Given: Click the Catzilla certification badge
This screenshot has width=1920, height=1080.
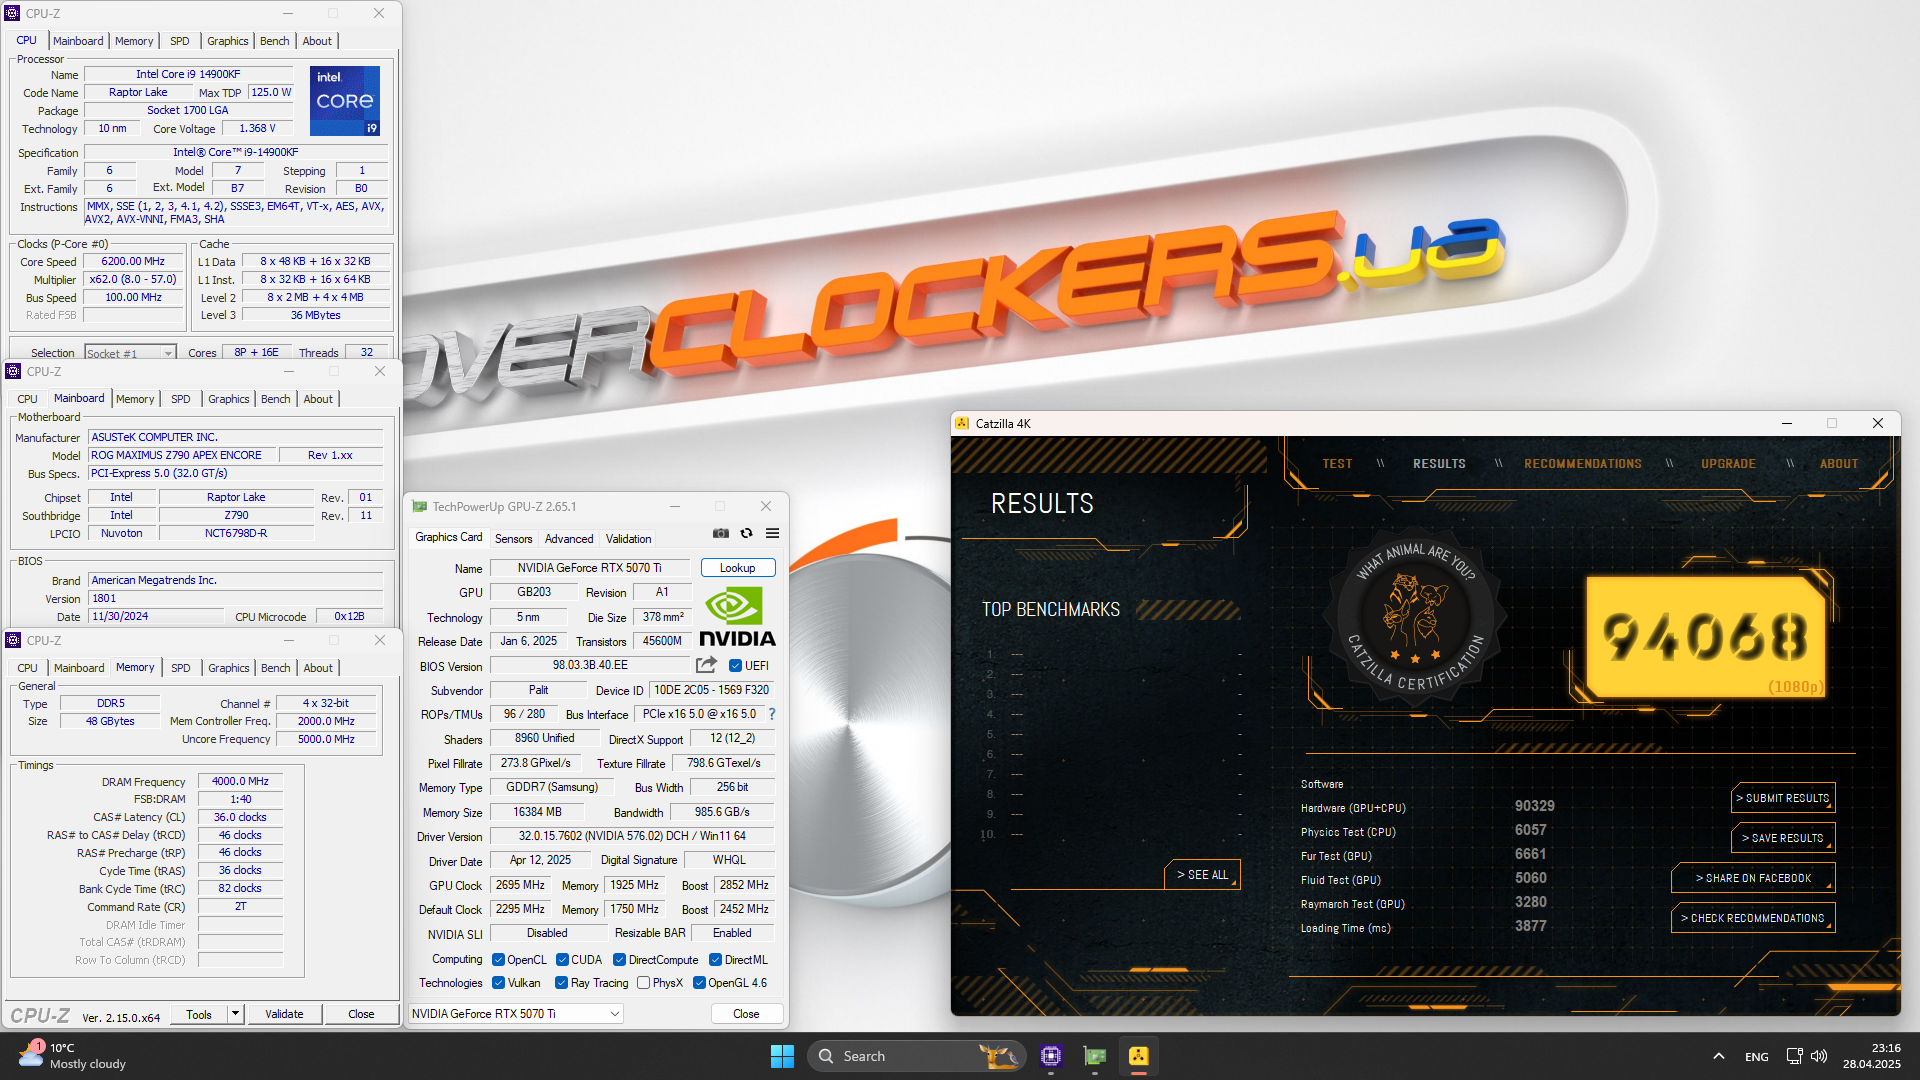Looking at the screenshot, I should 1415,617.
